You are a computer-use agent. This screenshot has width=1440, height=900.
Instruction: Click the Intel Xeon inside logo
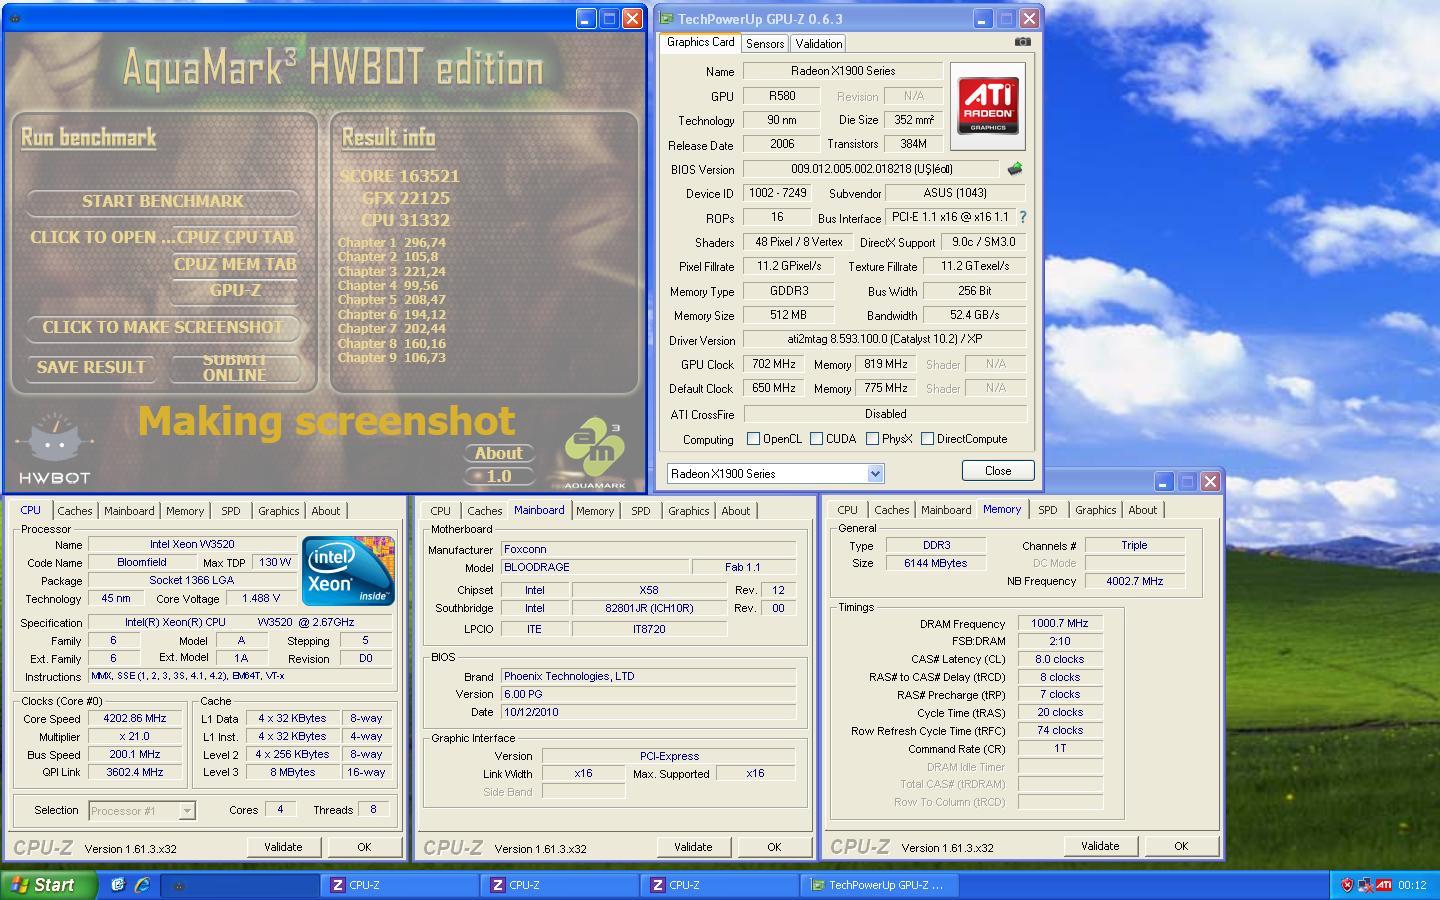tap(349, 571)
